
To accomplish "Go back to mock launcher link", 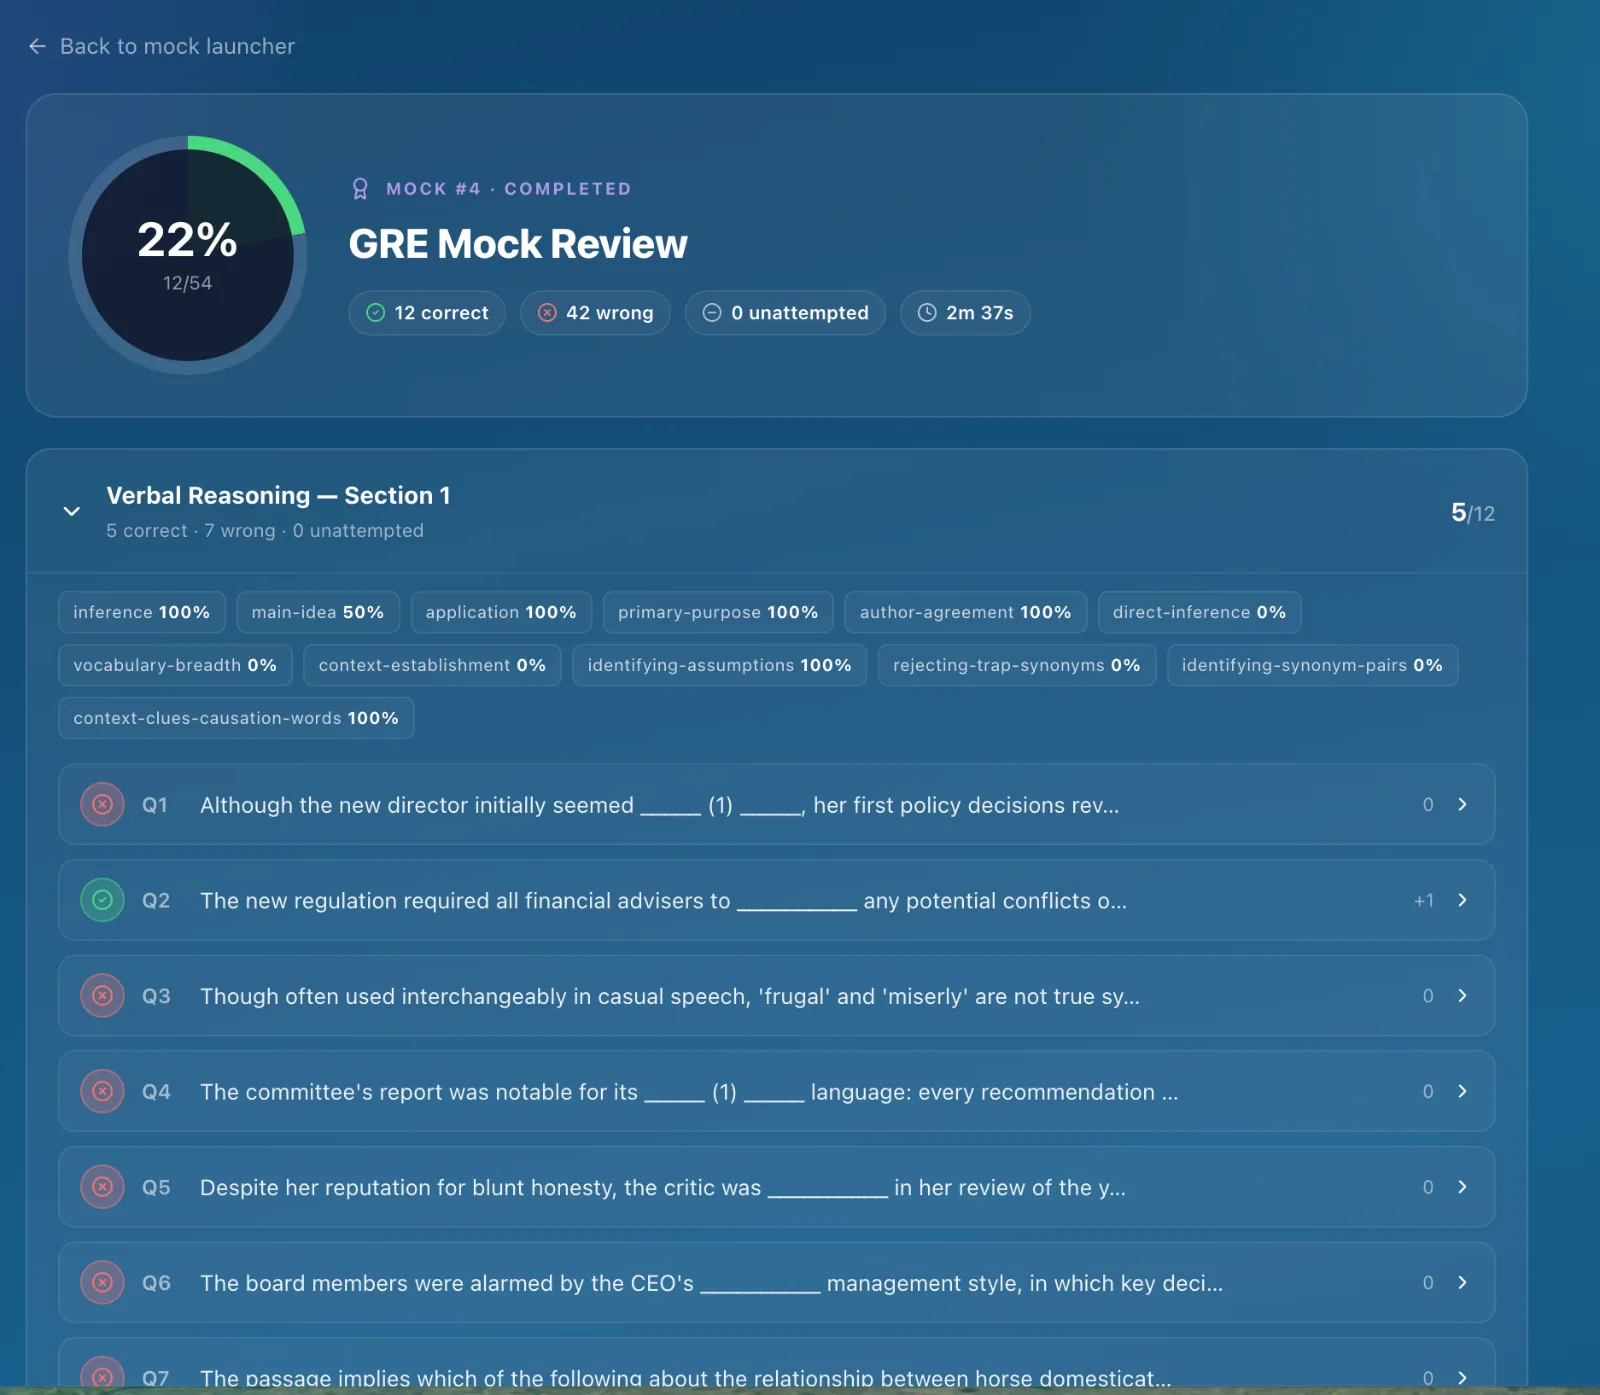I will [x=162, y=46].
